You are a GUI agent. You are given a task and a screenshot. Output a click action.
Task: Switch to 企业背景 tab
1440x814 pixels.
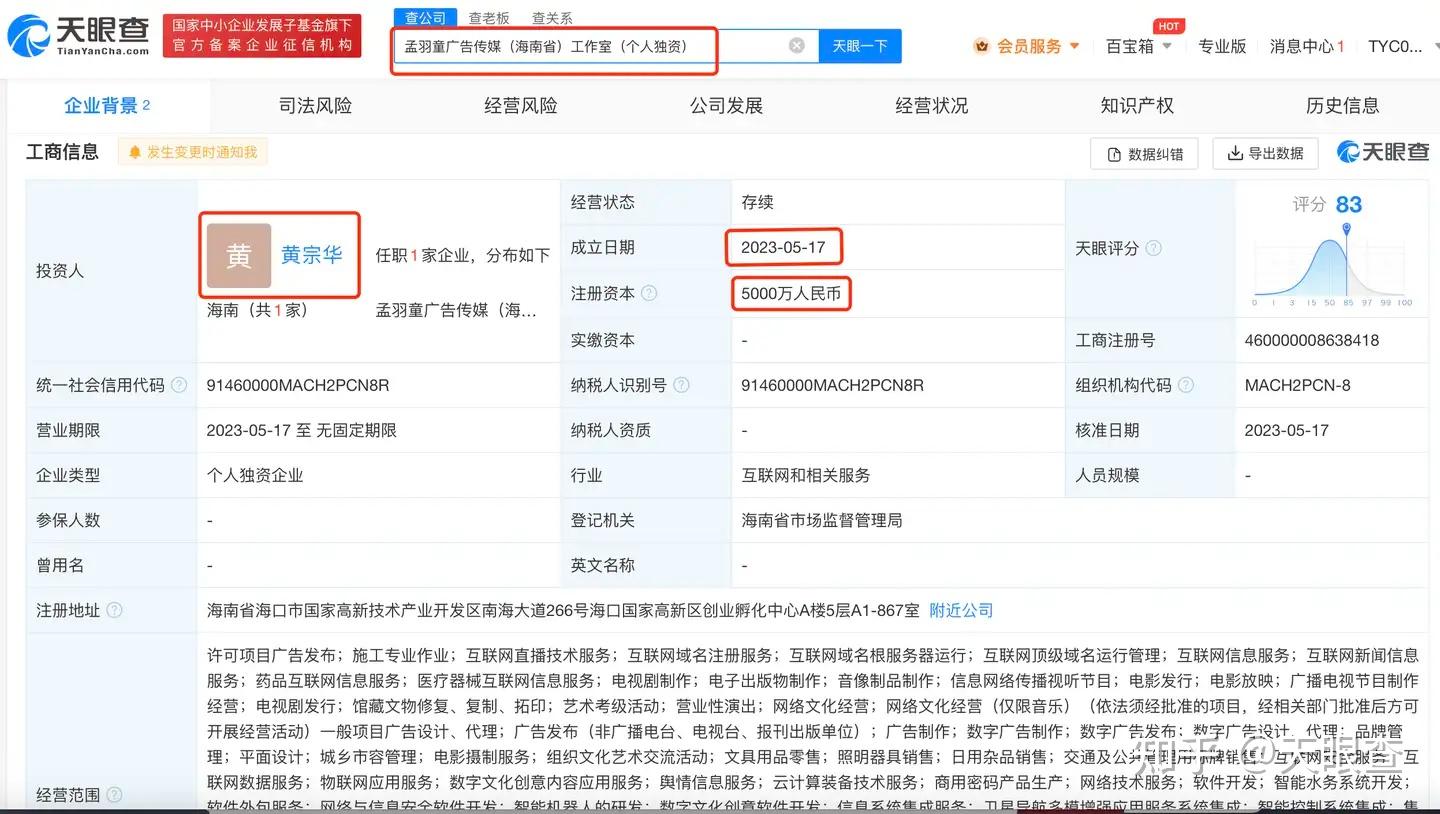[x=107, y=105]
